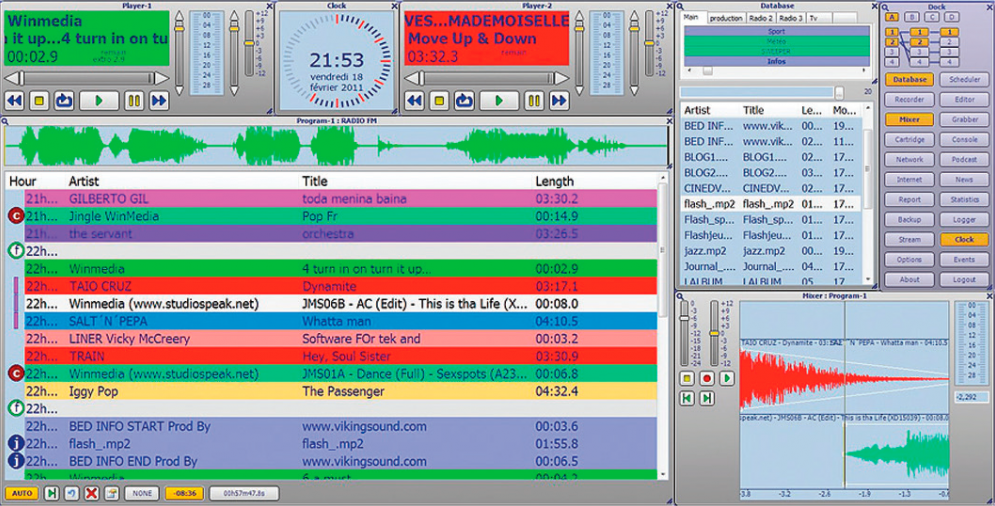Click the magnifier icon in Mixer panel header
Image resolution: width=995 pixels, height=506 pixels.
click(x=680, y=296)
